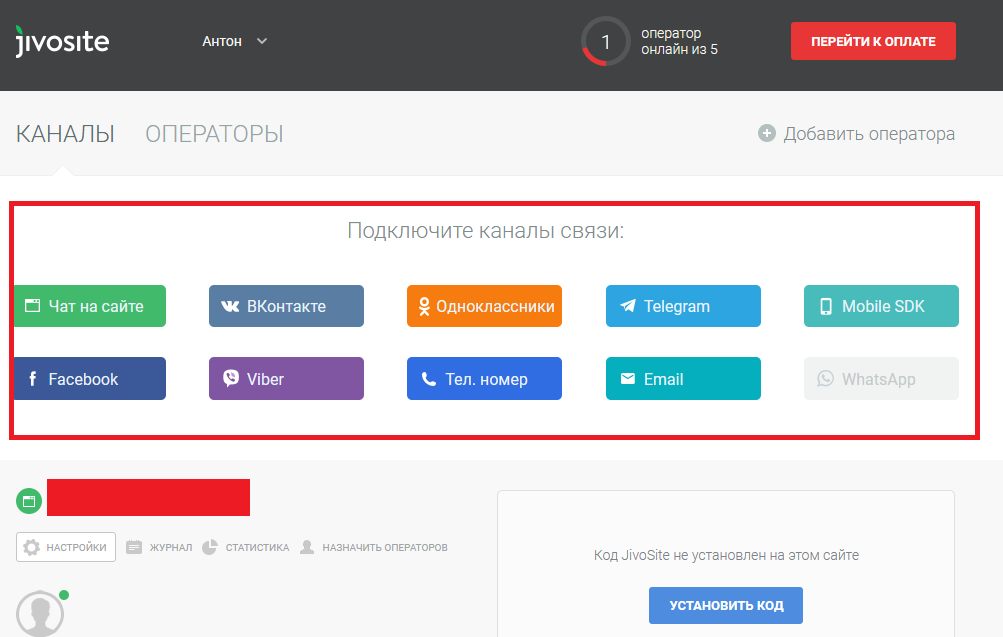
Task: Click the ПЕРЕЙТИ К ОПЛАТЕ button
Action: (x=873, y=41)
